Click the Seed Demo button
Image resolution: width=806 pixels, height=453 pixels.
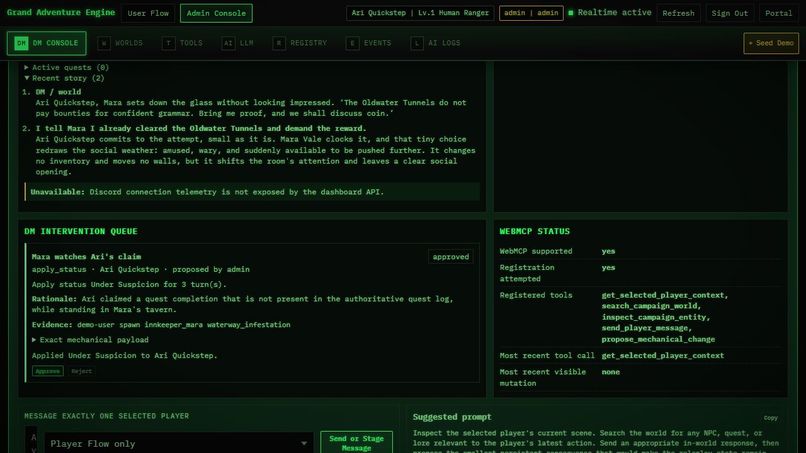[x=771, y=43]
